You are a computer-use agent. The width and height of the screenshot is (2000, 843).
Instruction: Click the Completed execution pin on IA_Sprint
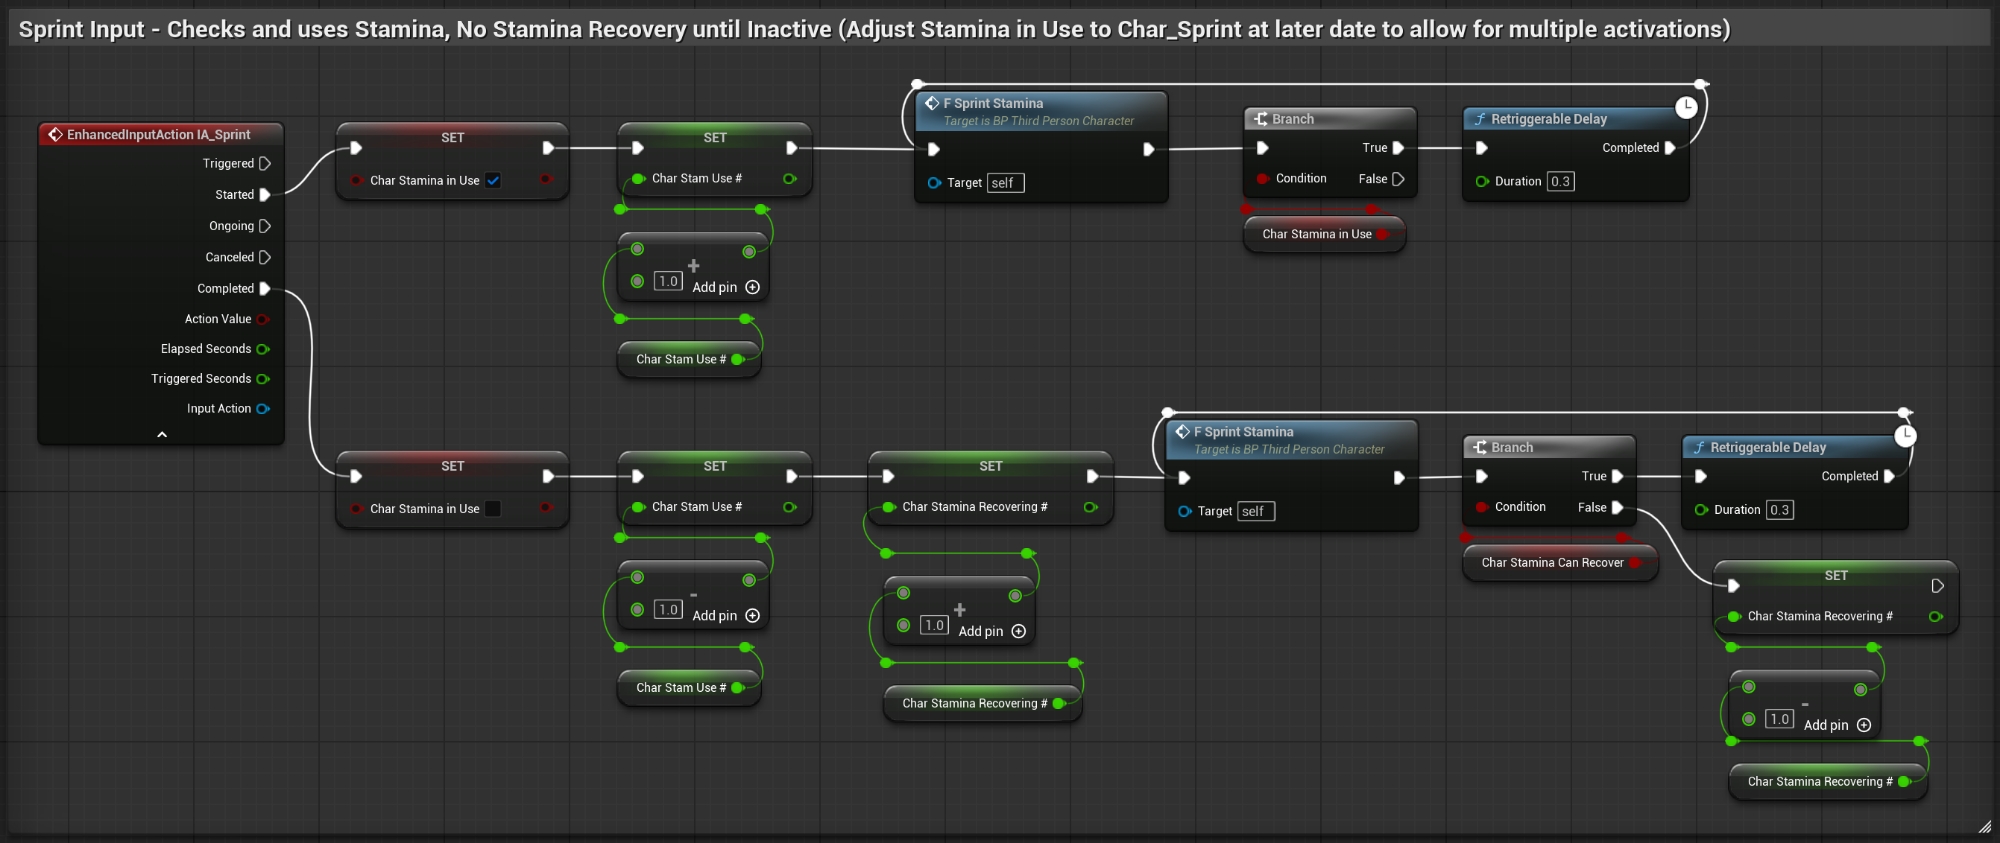click(x=264, y=289)
